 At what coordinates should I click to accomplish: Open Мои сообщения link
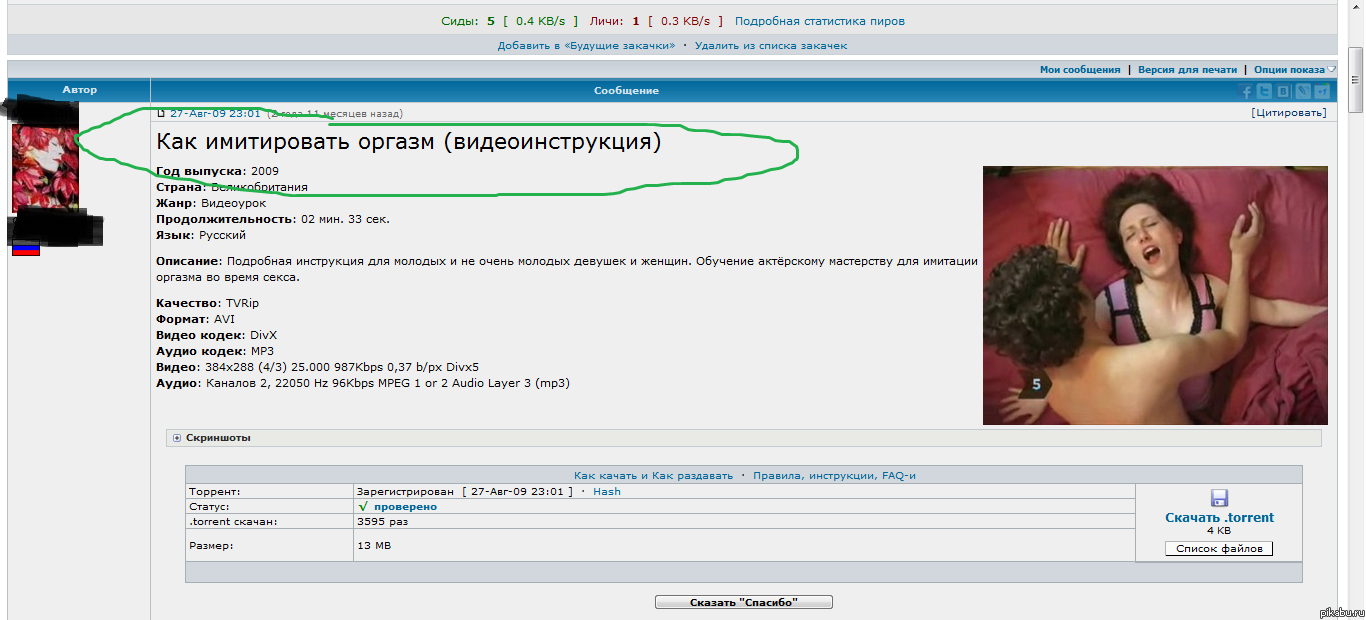[1080, 70]
